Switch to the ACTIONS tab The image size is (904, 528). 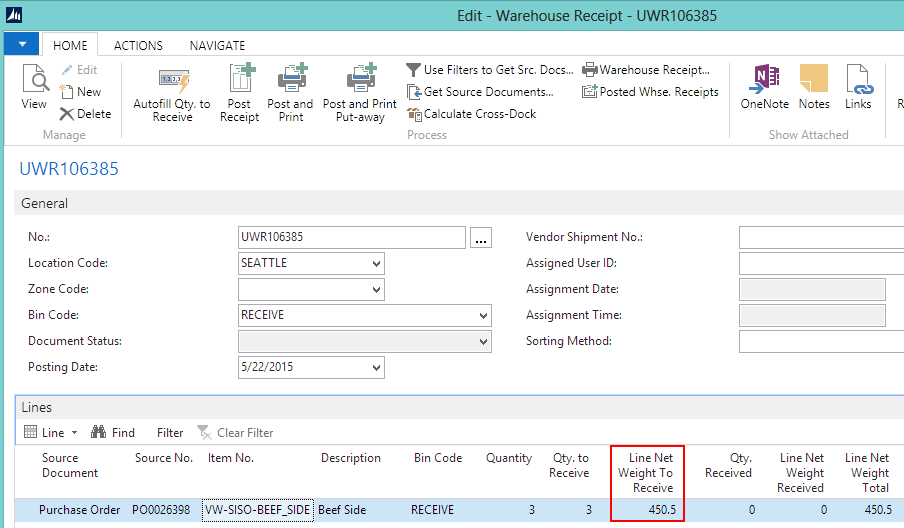point(138,45)
